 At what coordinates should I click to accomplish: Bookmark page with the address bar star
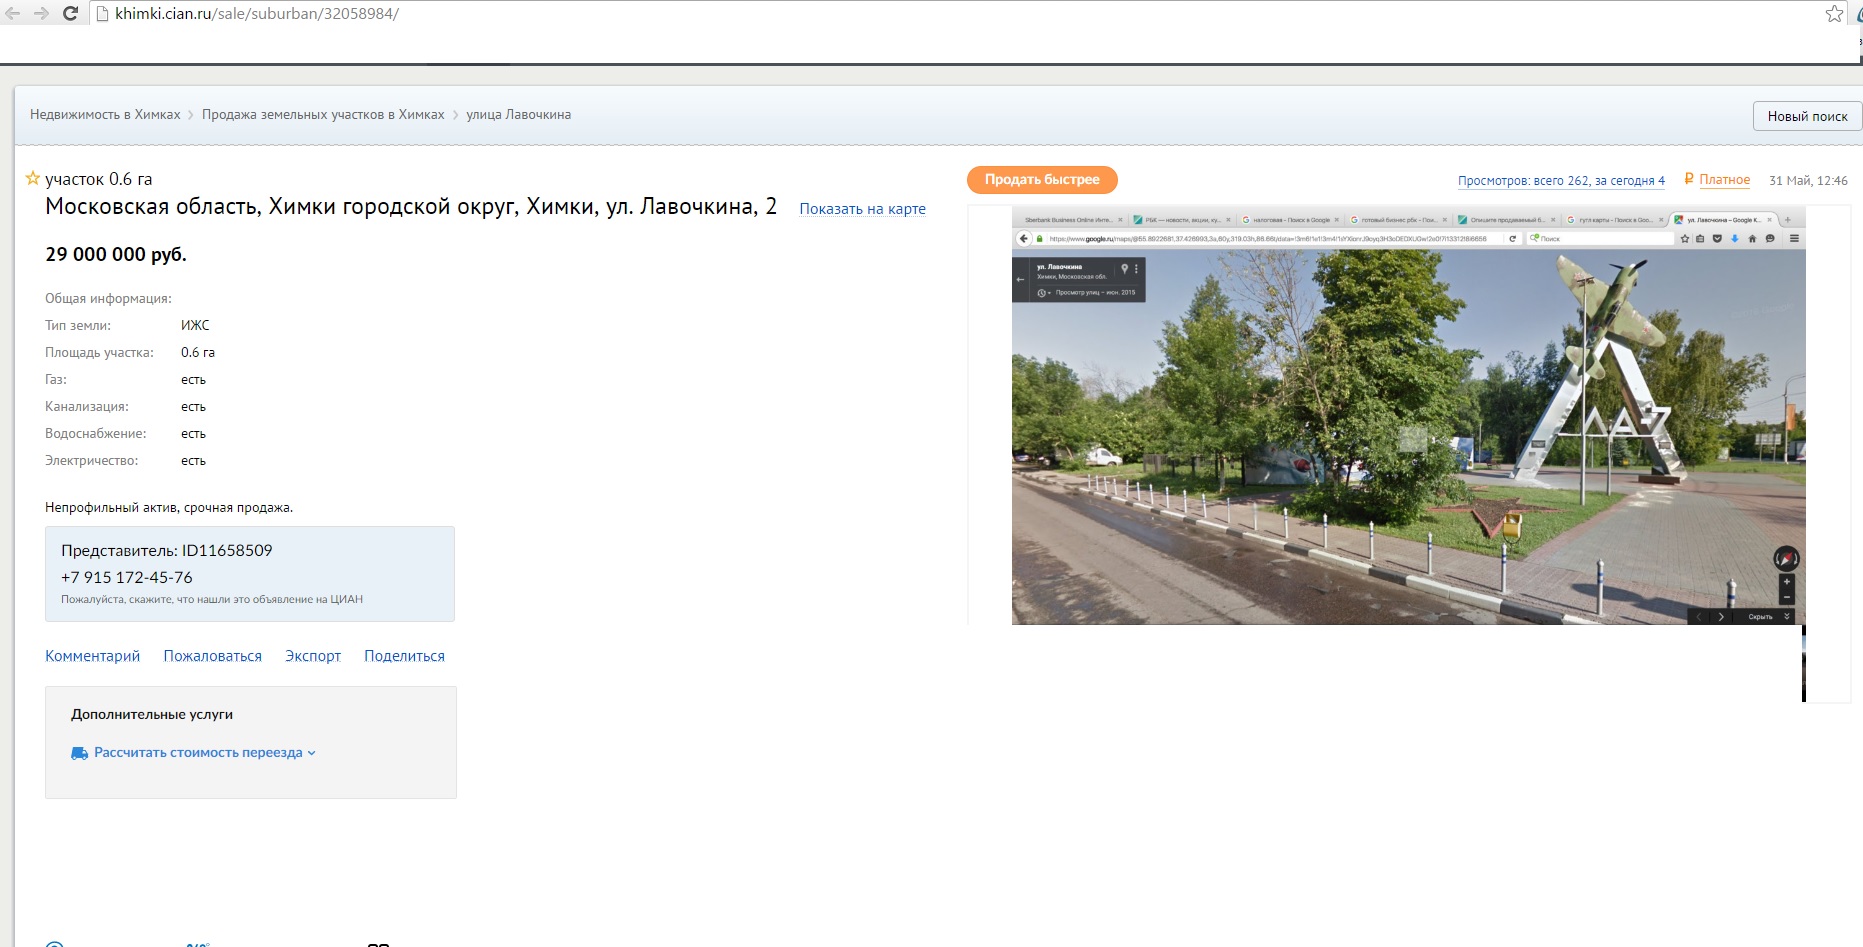click(x=1834, y=14)
